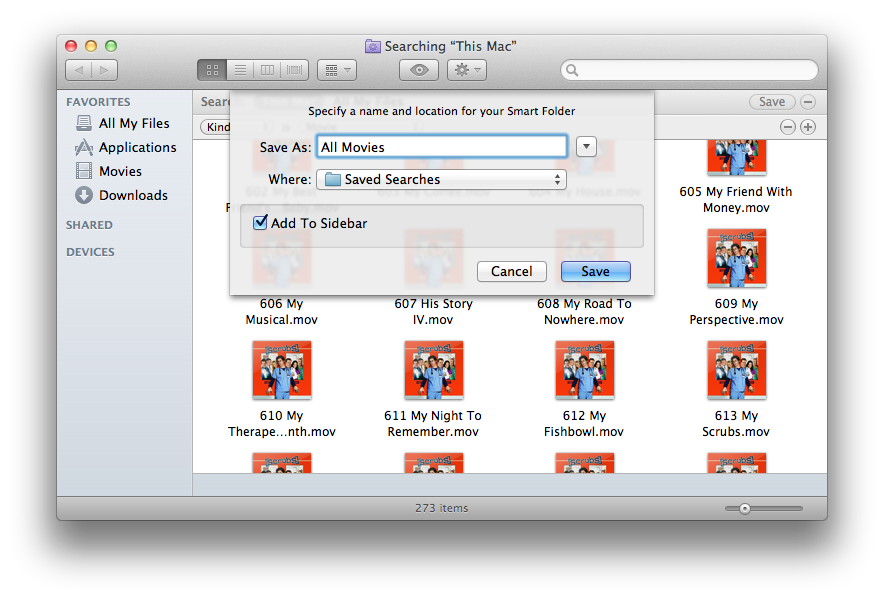Viewport: 884px width, 599px height.
Task: Select 611 My Night To Remember.mov thumbnail
Action: (434, 370)
